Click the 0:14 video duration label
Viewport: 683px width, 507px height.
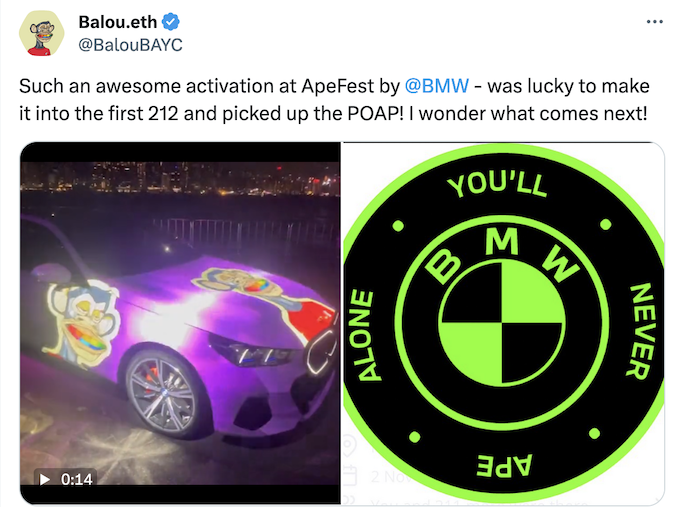tap(77, 479)
